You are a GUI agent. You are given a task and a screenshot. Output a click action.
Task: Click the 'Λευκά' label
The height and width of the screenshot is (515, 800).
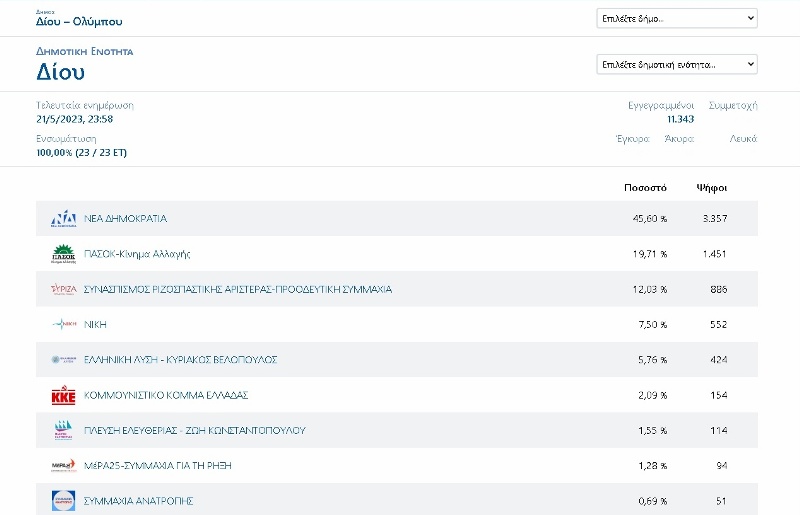tap(743, 139)
